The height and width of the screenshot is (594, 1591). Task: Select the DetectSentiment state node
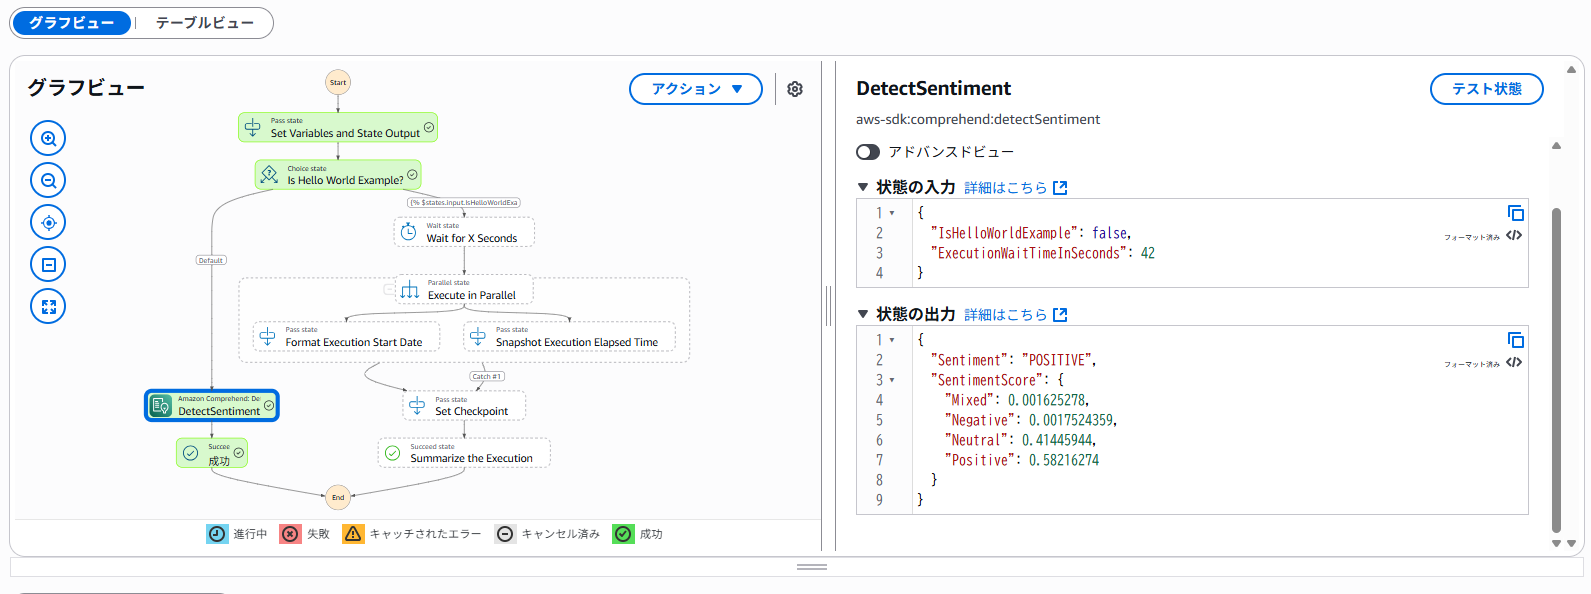[212, 405]
